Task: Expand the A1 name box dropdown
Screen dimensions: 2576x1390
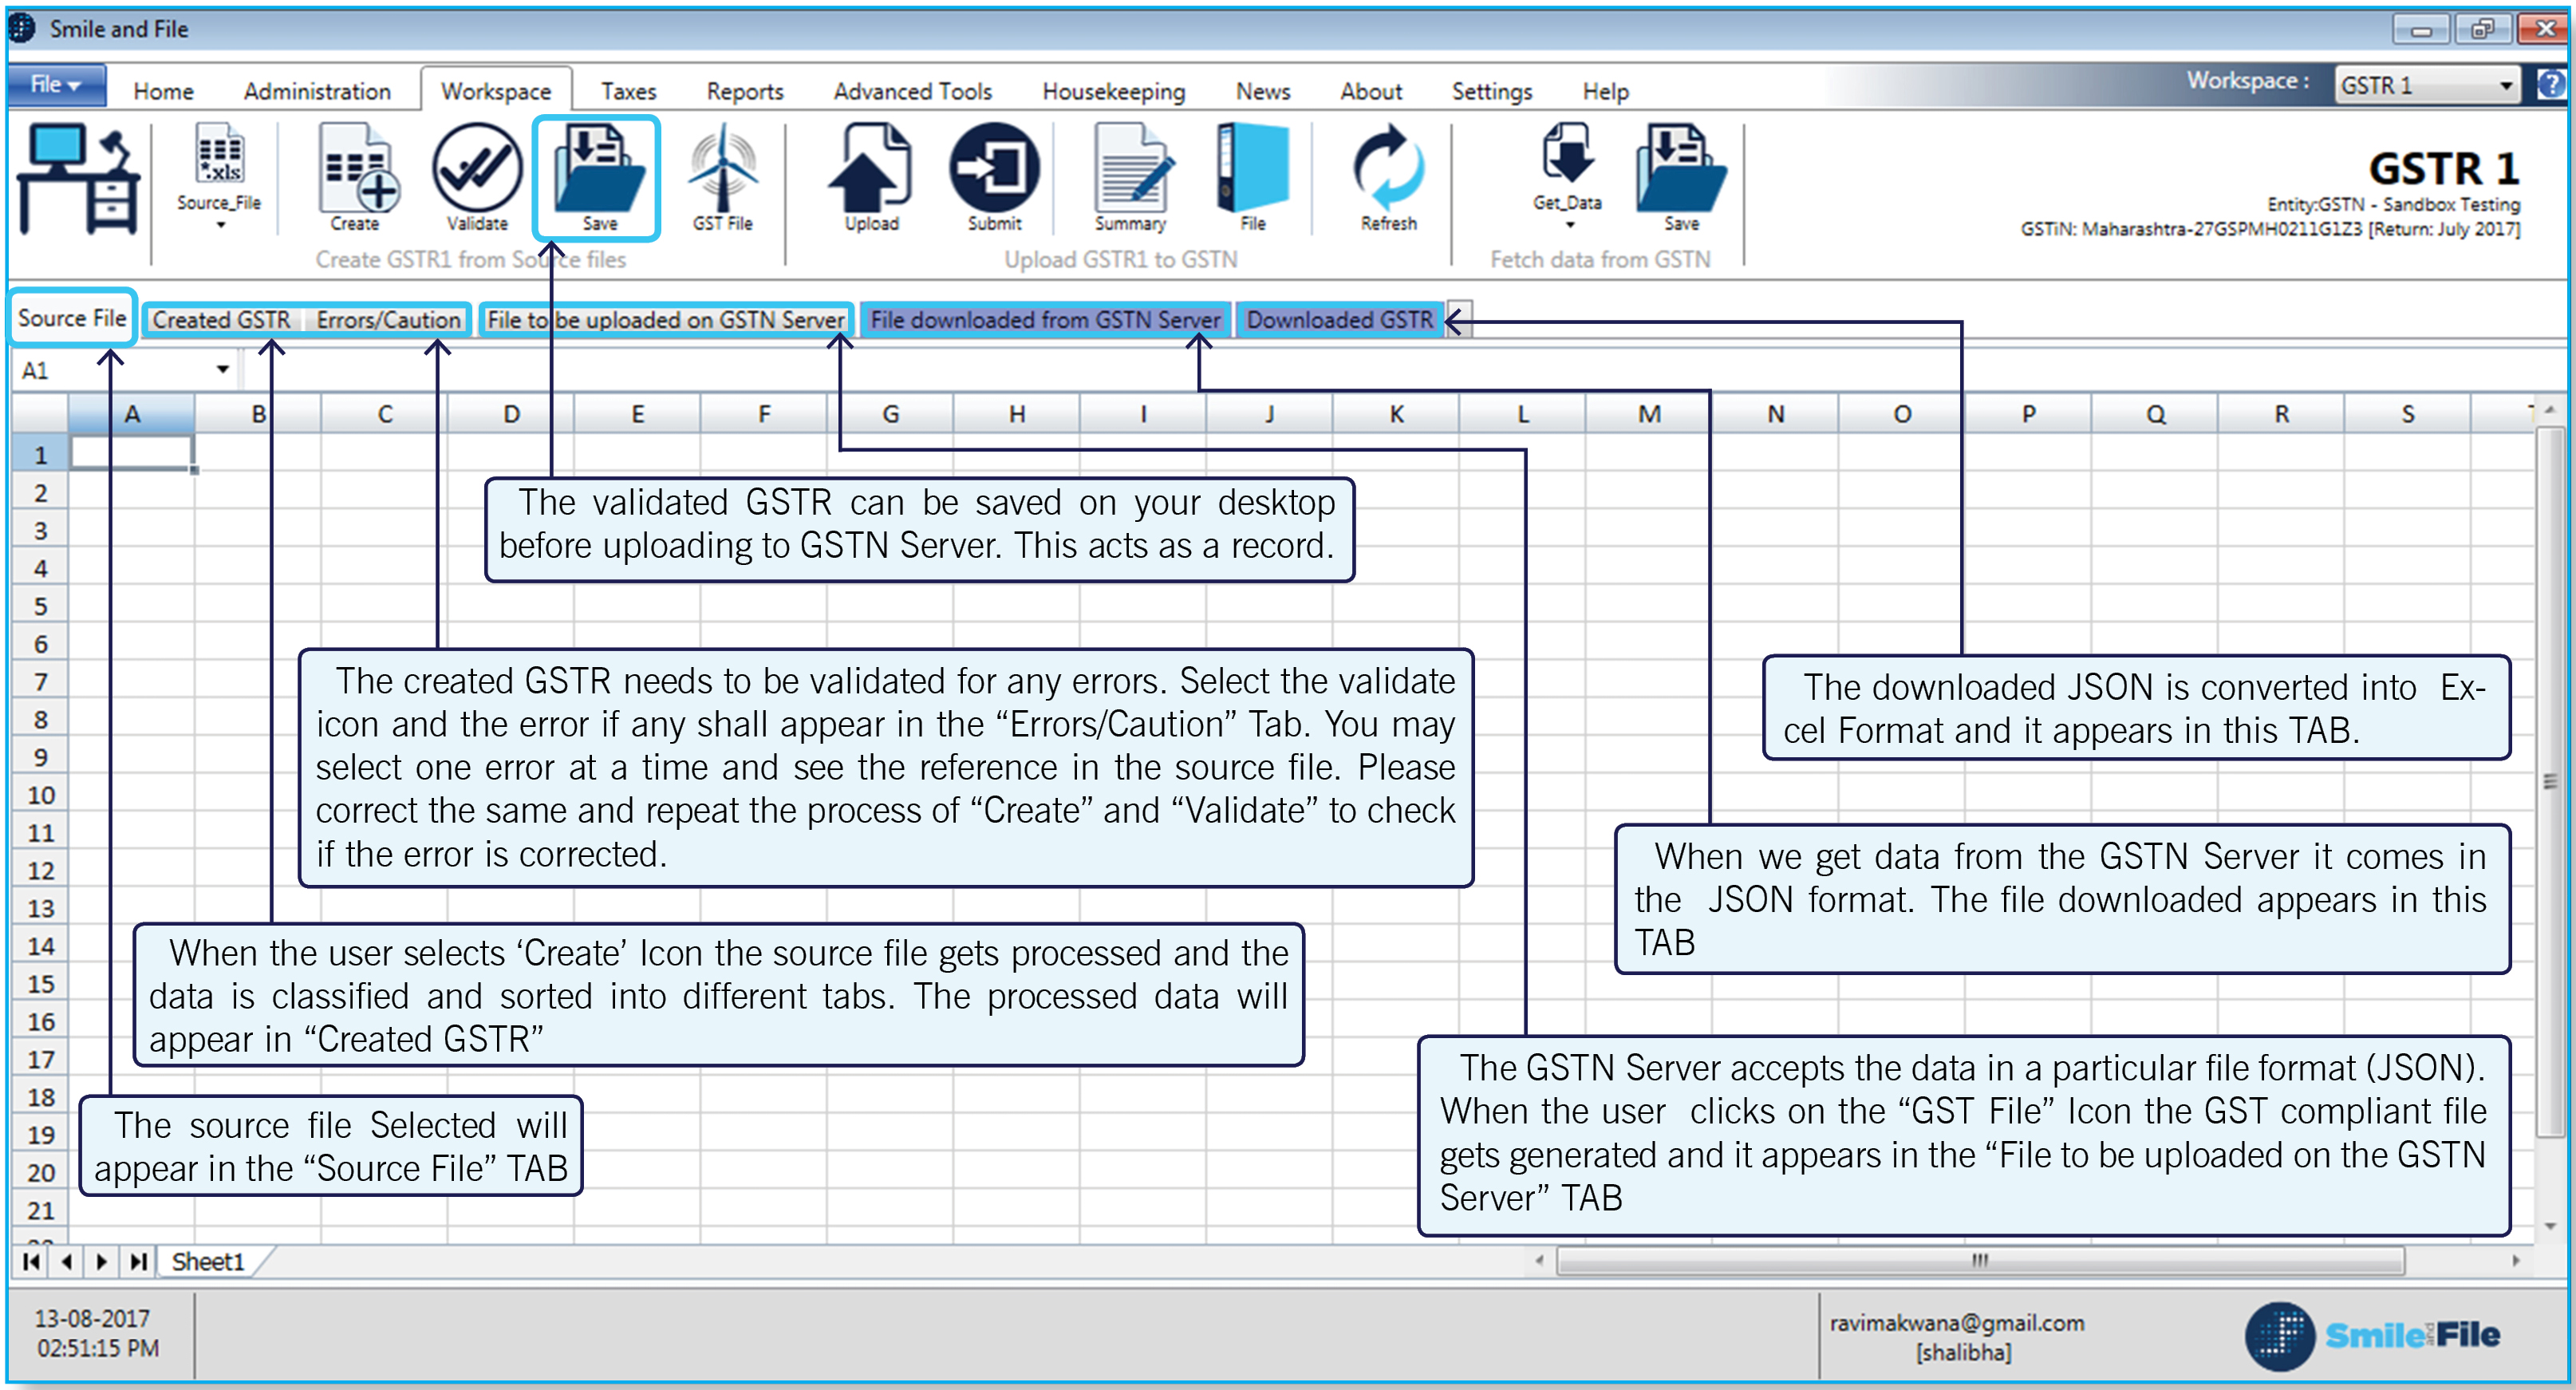Action: click(222, 370)
